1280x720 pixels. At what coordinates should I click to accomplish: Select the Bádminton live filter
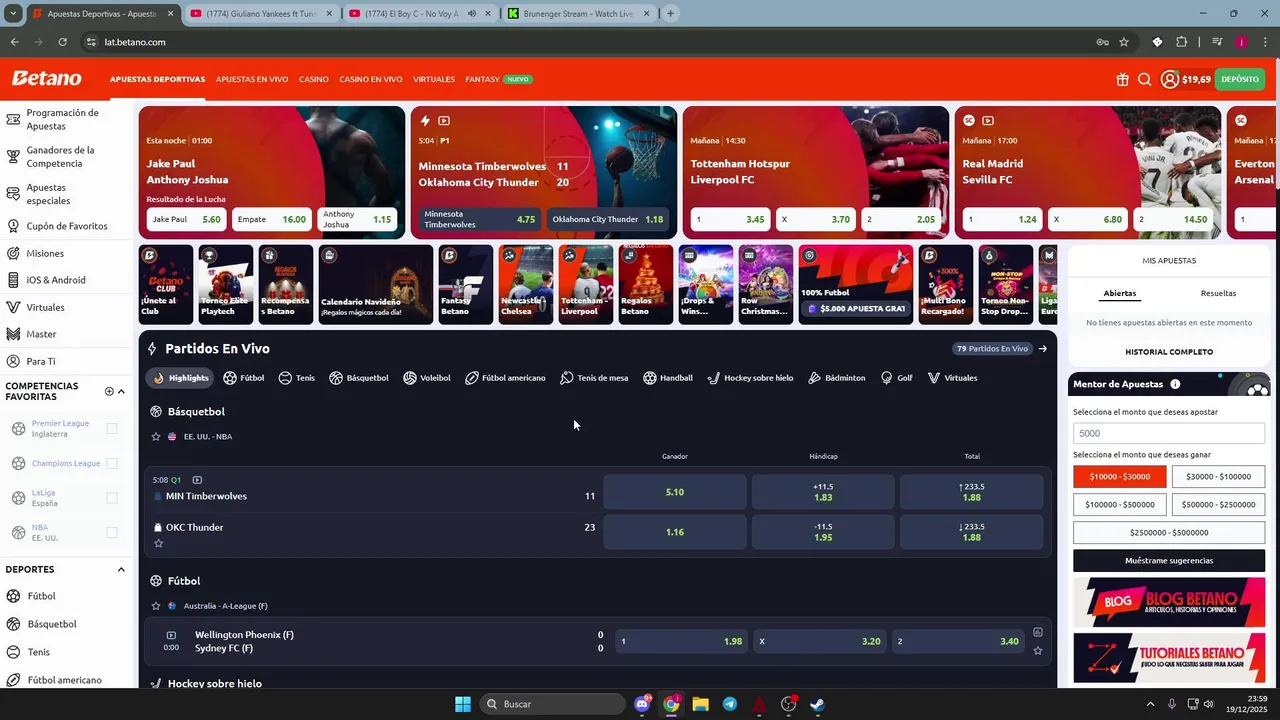(837, 378)
